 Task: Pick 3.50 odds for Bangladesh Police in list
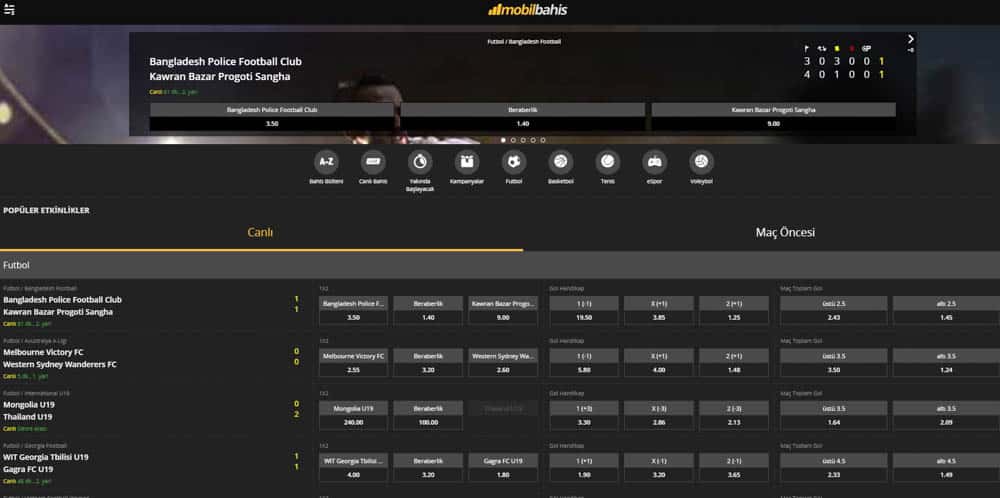[x=353, y=311]
